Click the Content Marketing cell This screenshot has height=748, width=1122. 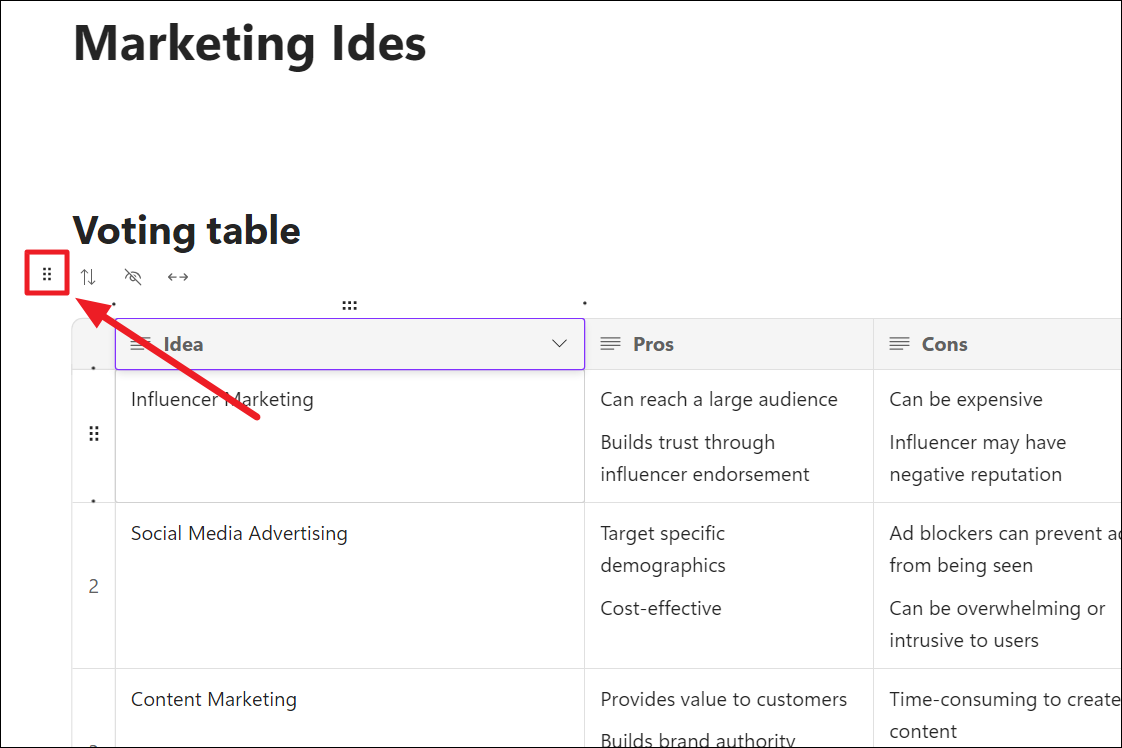(x=213, y=700)
